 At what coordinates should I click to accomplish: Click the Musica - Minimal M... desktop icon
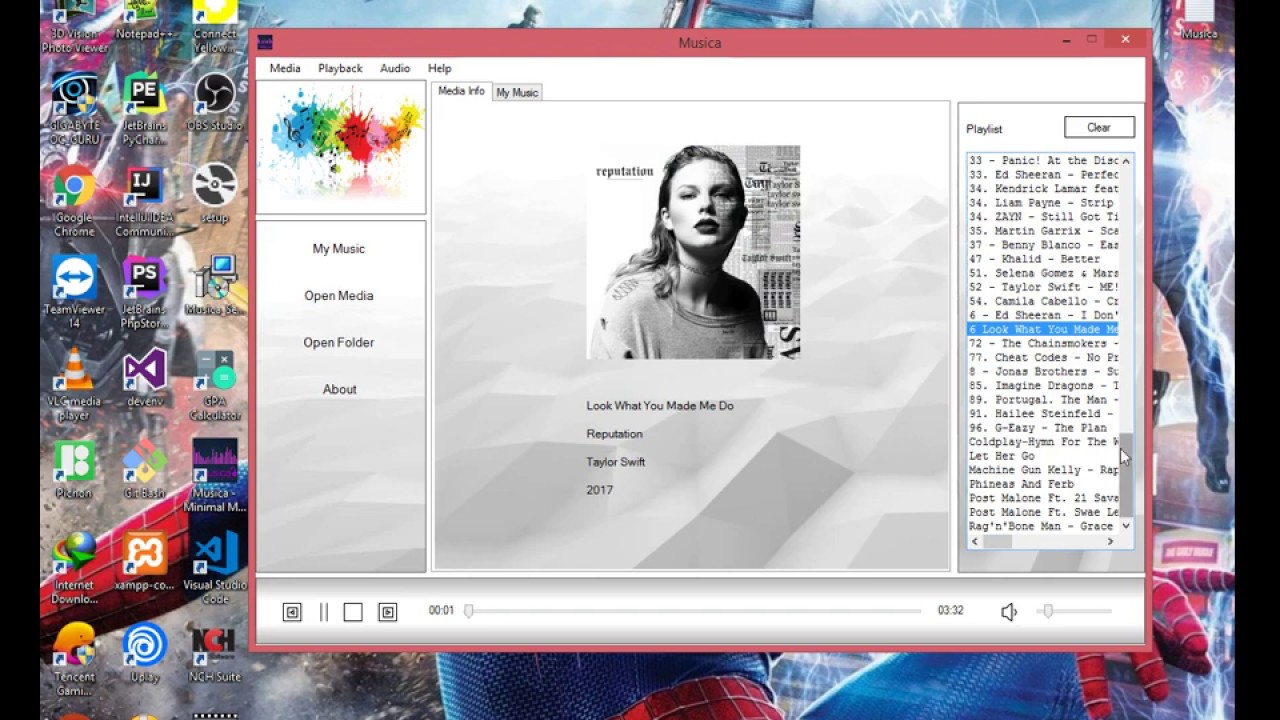[x=214, y=476]
